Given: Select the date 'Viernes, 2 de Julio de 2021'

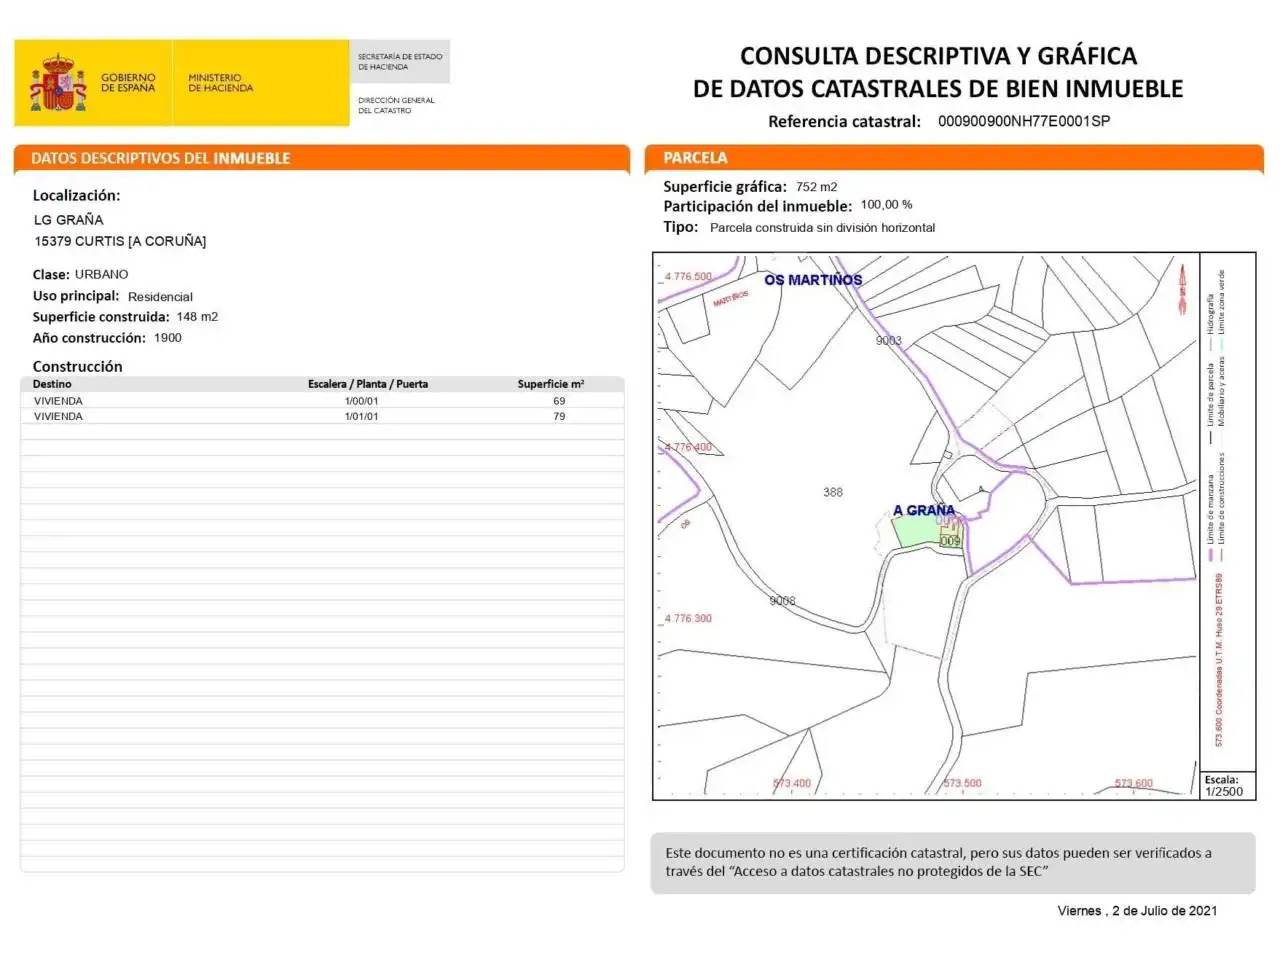Looking at the screenshot, I should 1137,911.
